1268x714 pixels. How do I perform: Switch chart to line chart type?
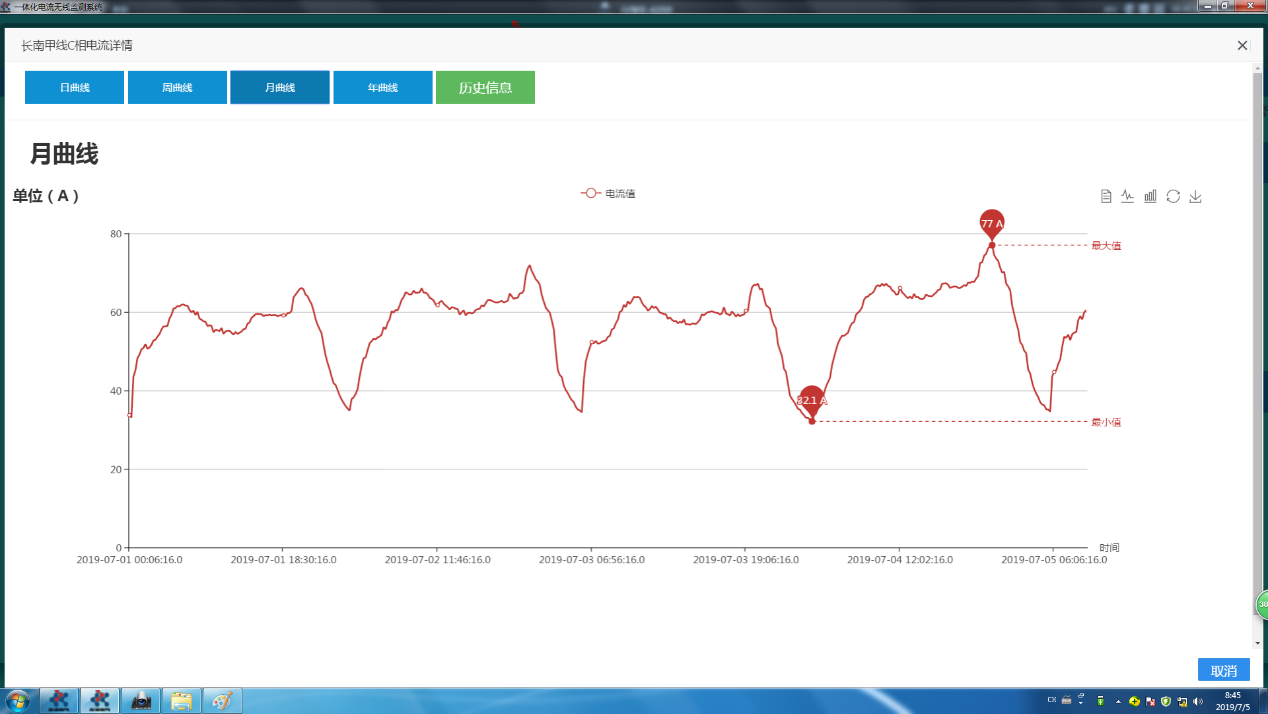(x=1128, y=196)
